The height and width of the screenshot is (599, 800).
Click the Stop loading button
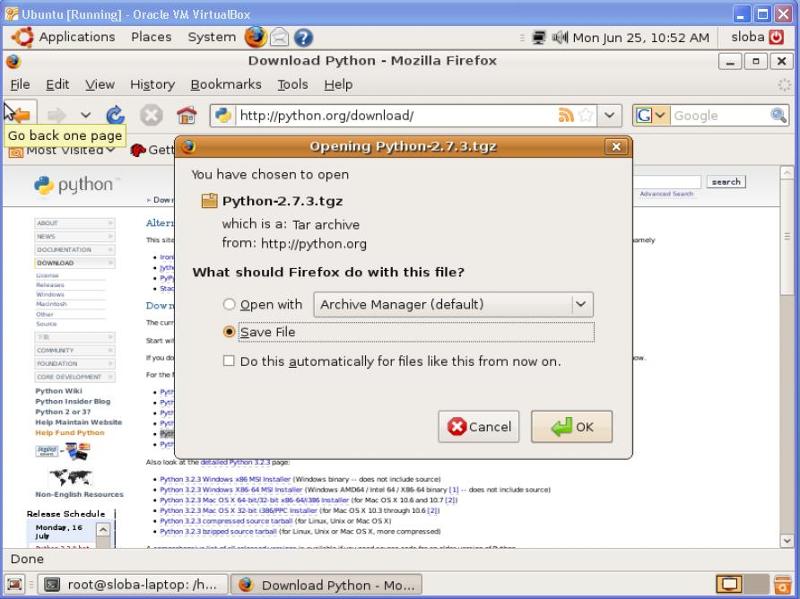pos(151,116)
